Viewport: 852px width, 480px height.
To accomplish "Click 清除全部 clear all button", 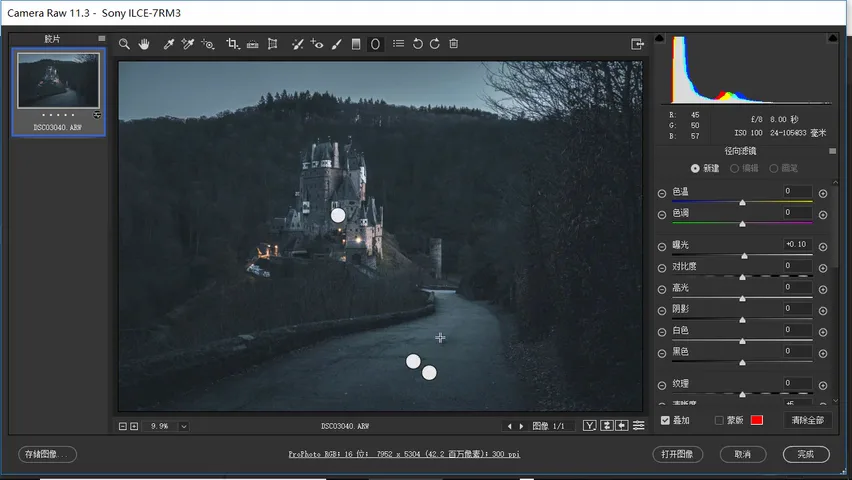I will tap(807, 420).
